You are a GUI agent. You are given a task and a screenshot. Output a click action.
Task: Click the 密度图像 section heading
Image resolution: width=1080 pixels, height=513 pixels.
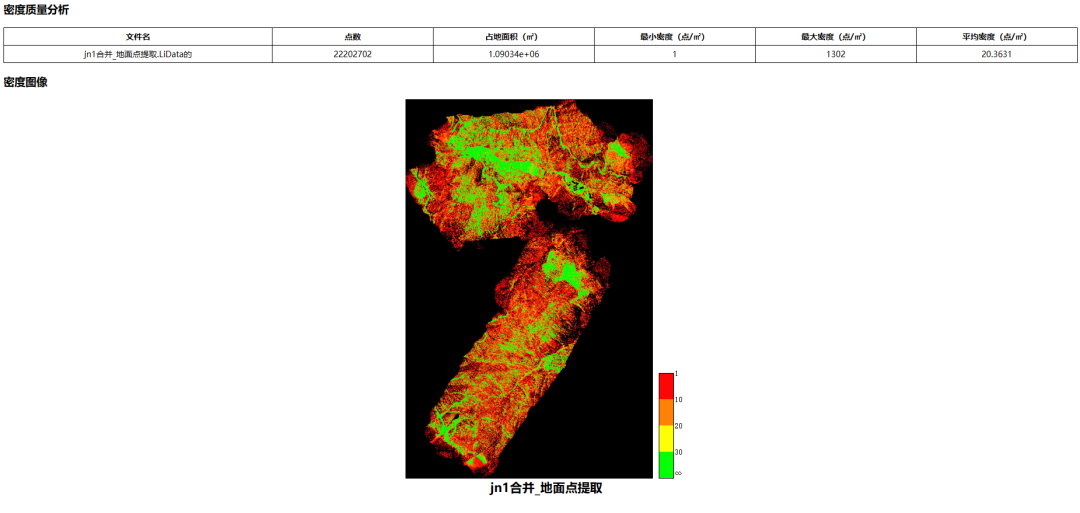tap(25, 83)
